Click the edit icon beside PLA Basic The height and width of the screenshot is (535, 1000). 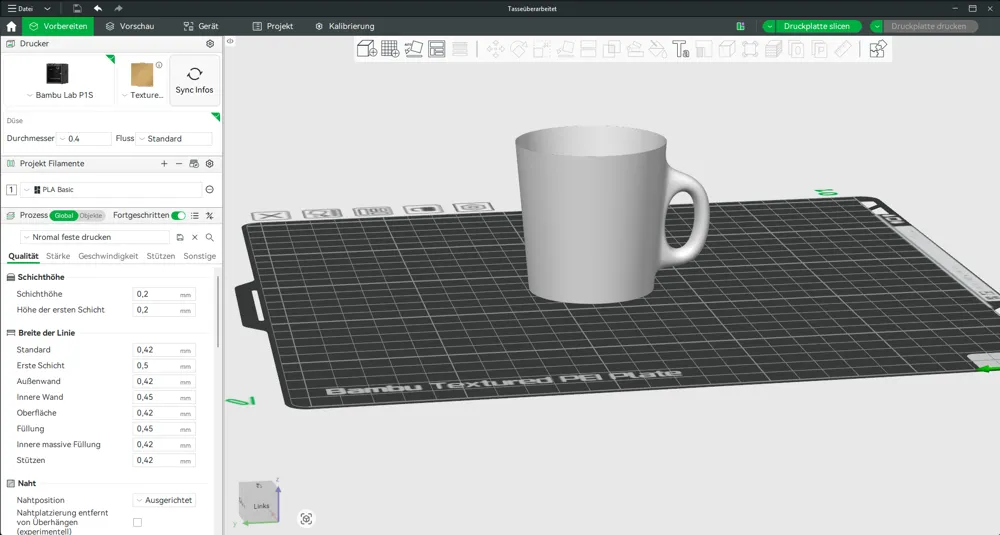click(x=209, y=189)
